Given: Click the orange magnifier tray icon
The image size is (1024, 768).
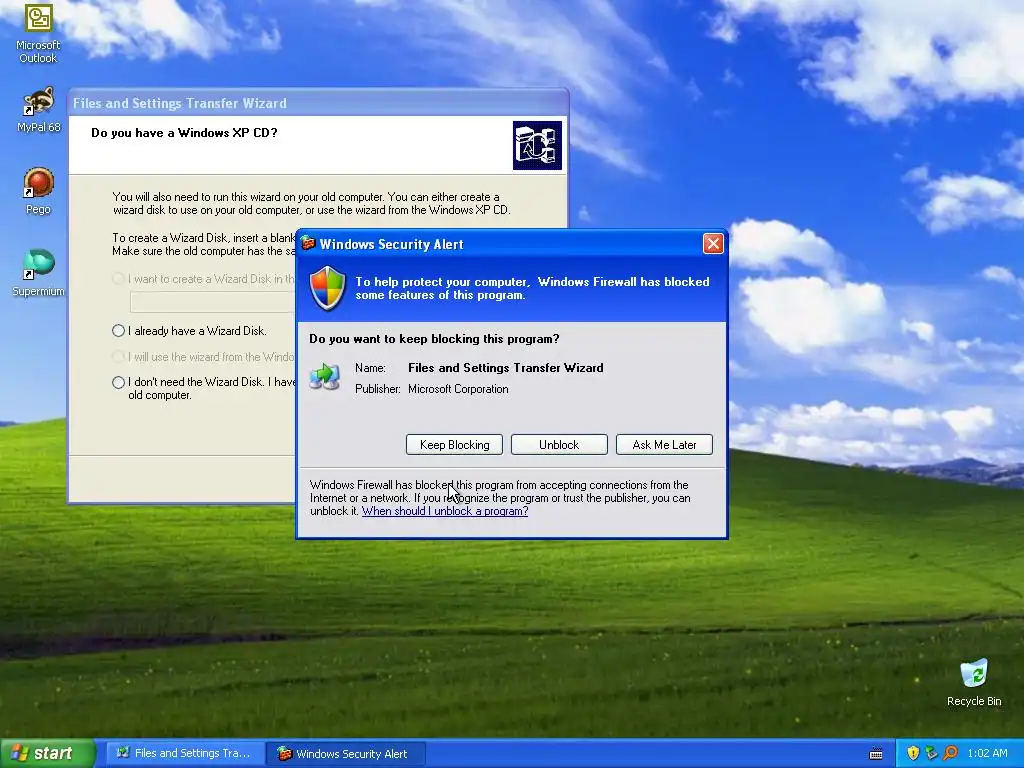Looking at the screenshot, I should (950, 753).
